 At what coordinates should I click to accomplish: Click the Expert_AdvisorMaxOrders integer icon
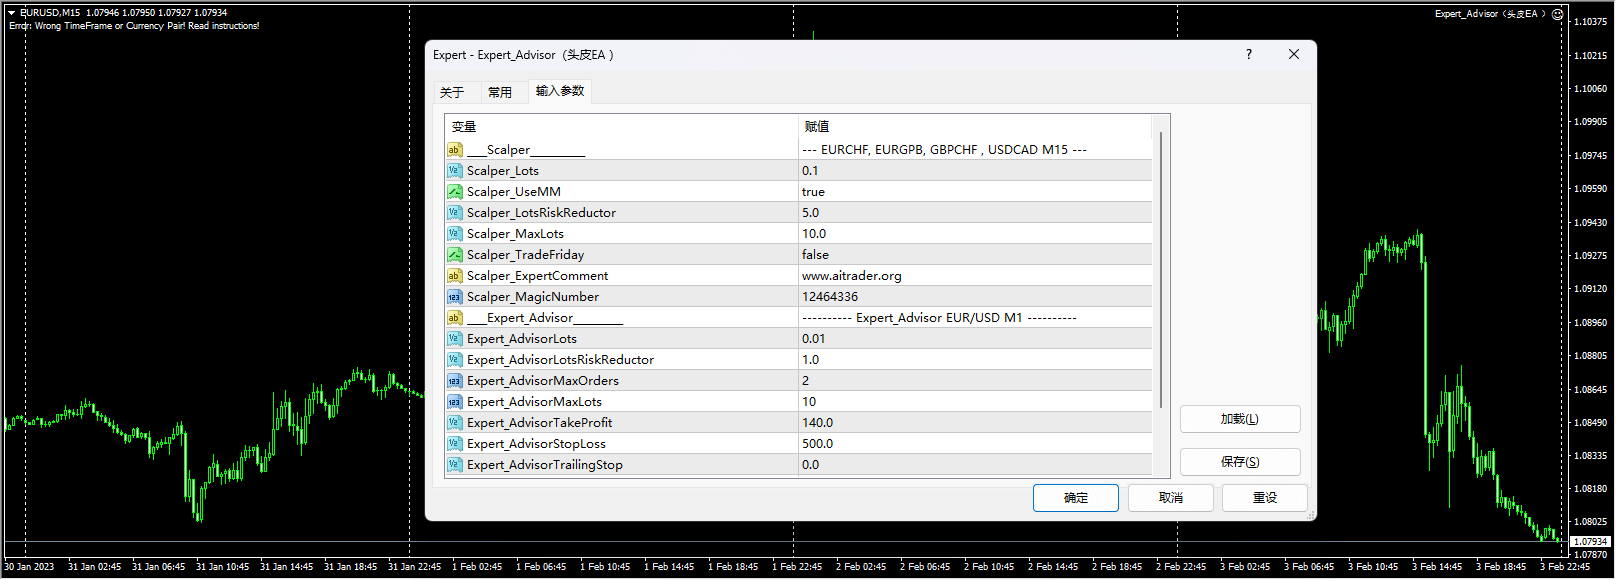(454, 381)
